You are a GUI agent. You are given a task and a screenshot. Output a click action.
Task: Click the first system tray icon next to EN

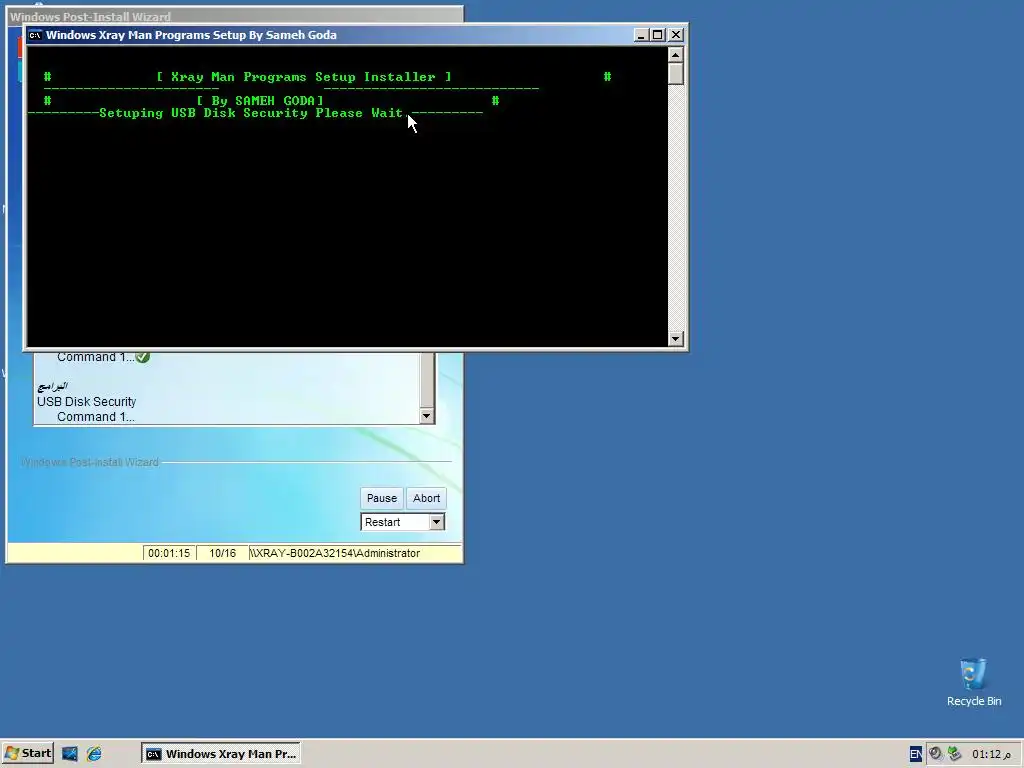click(936, 754)
